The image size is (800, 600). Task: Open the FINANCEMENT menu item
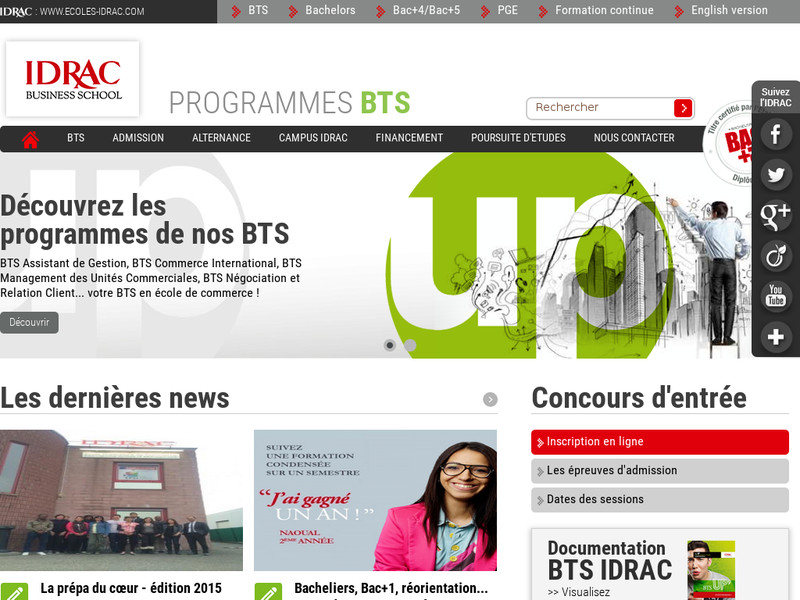tap(409, 138)
